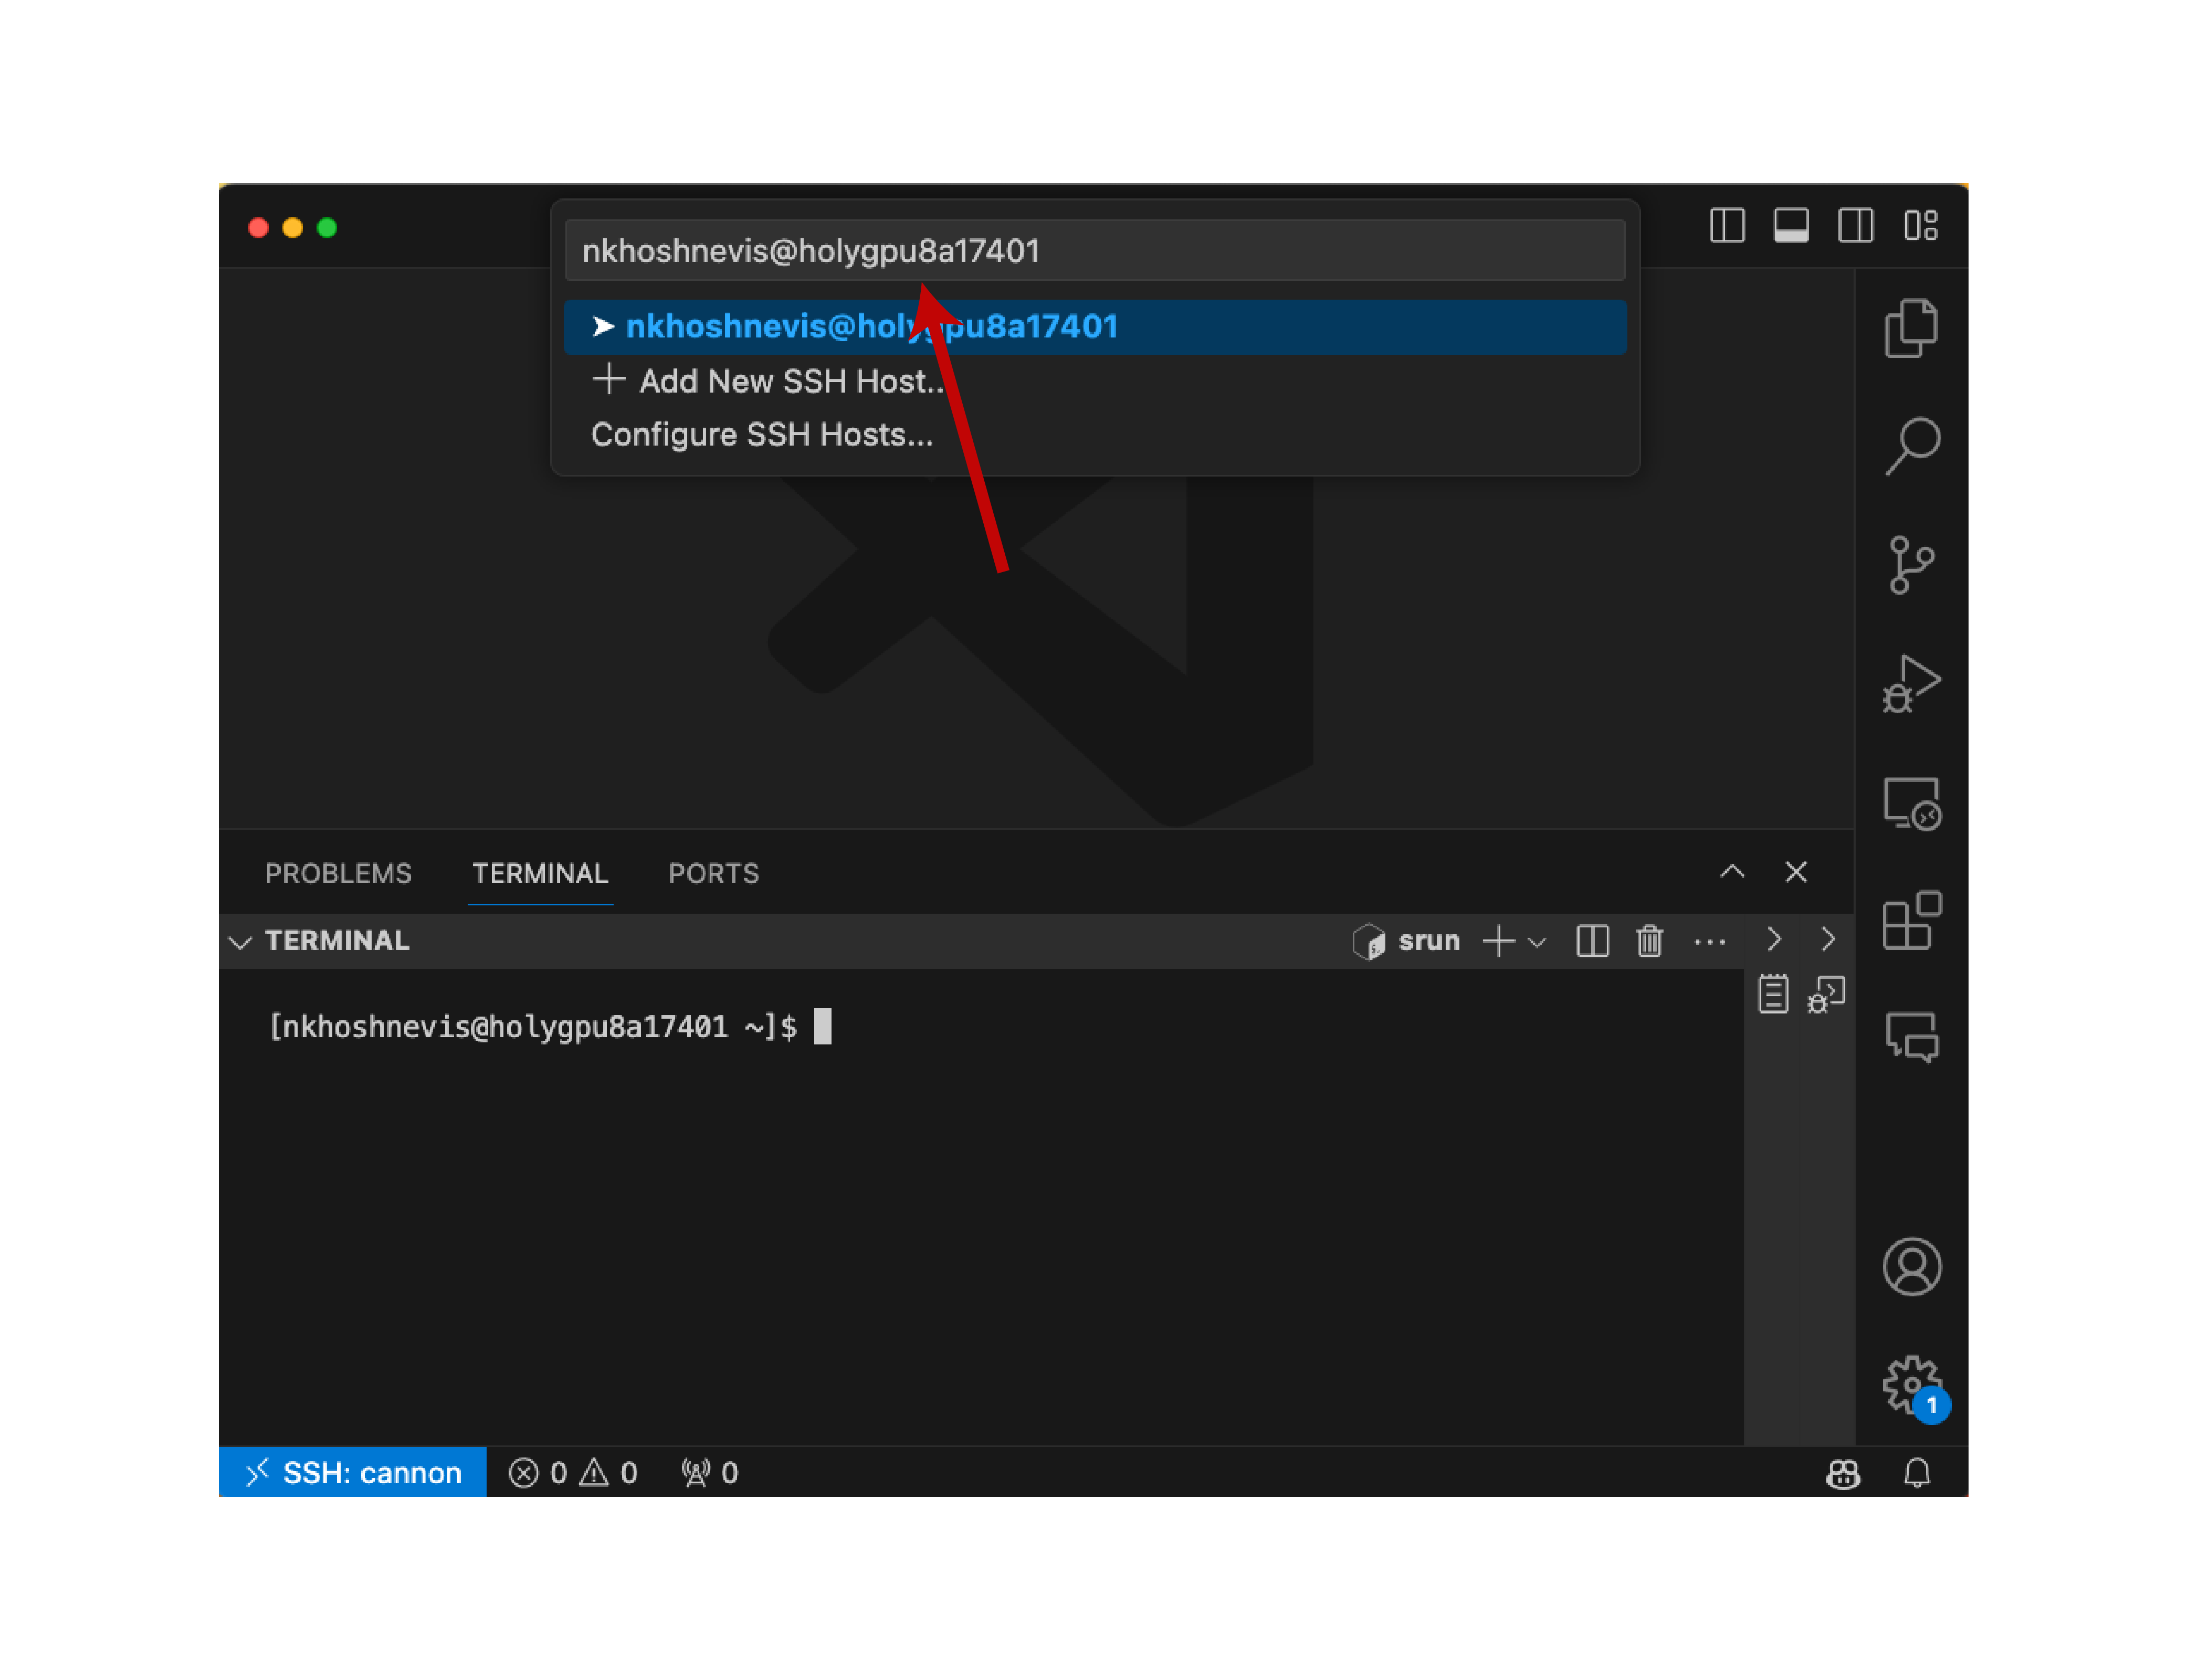Open the Accounts profile icon

1911,1266
